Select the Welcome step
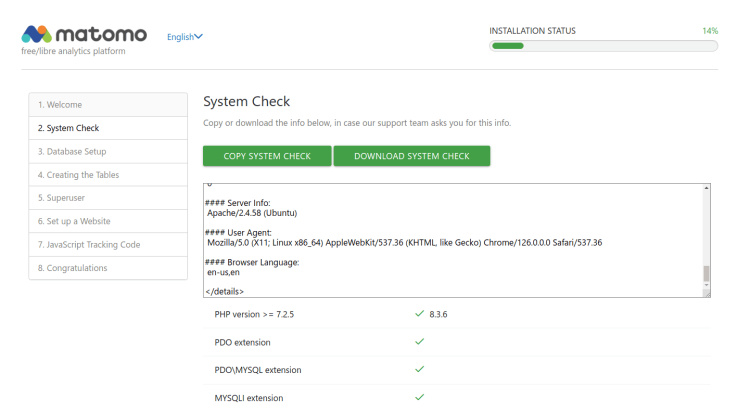The image size is (750, 411). tap(108, 105)
